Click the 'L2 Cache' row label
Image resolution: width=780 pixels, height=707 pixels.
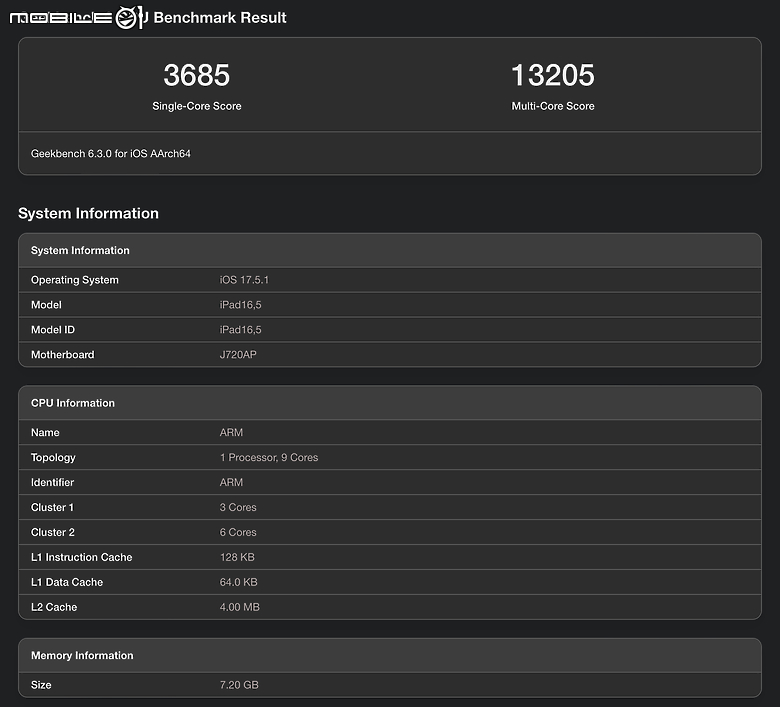54,607
